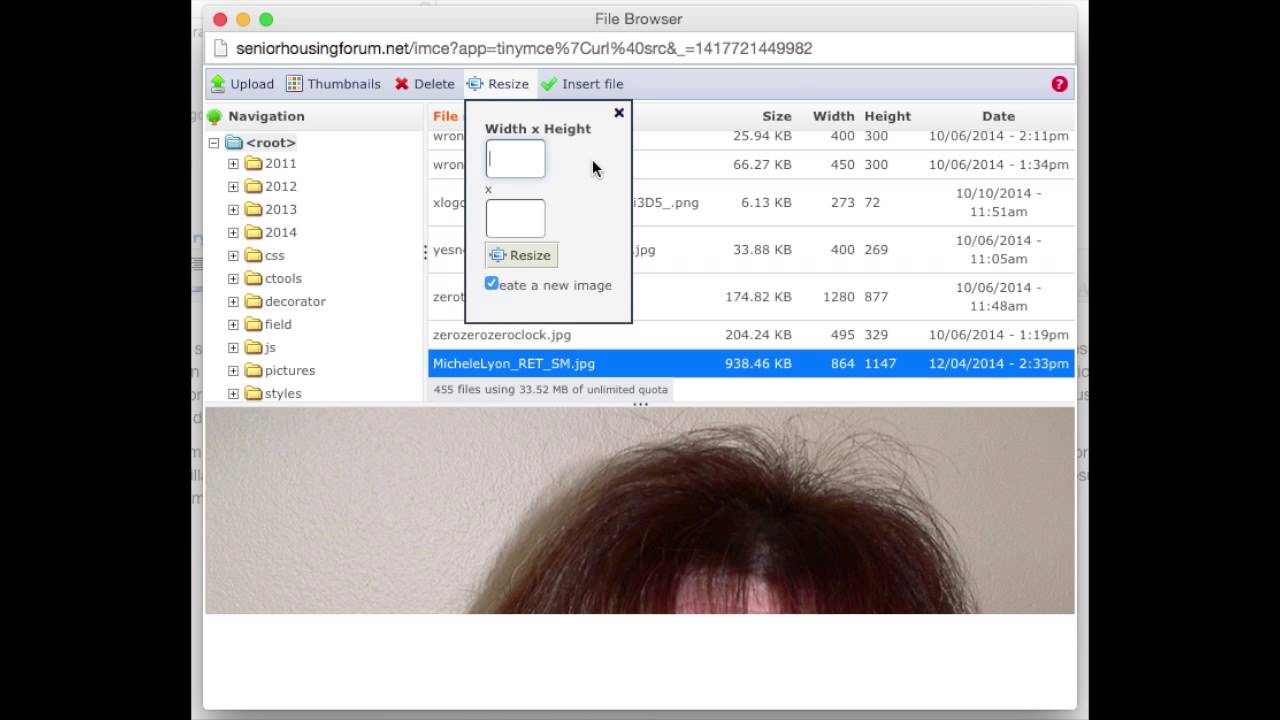1280x720 pixels.
Task: Click the browser address bar URL
Action: 524,48
